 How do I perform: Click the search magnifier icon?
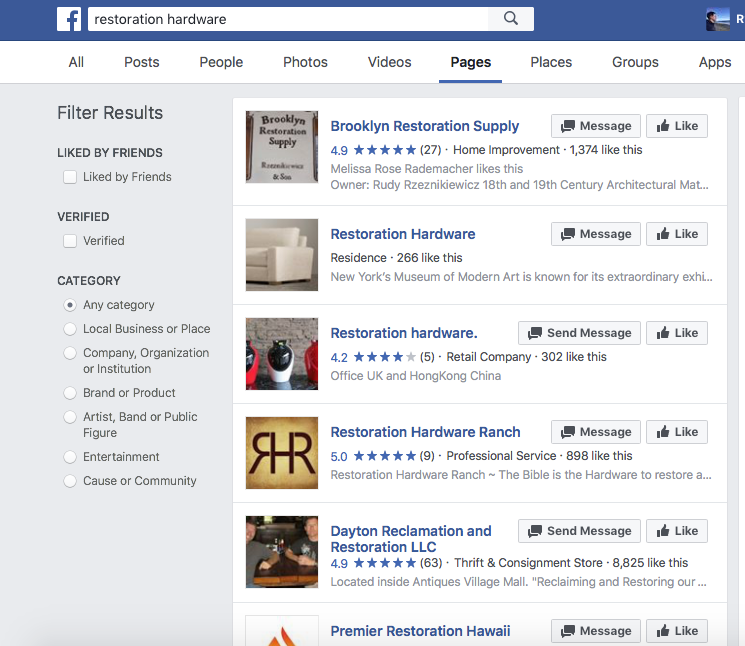[x=511, y=19]
